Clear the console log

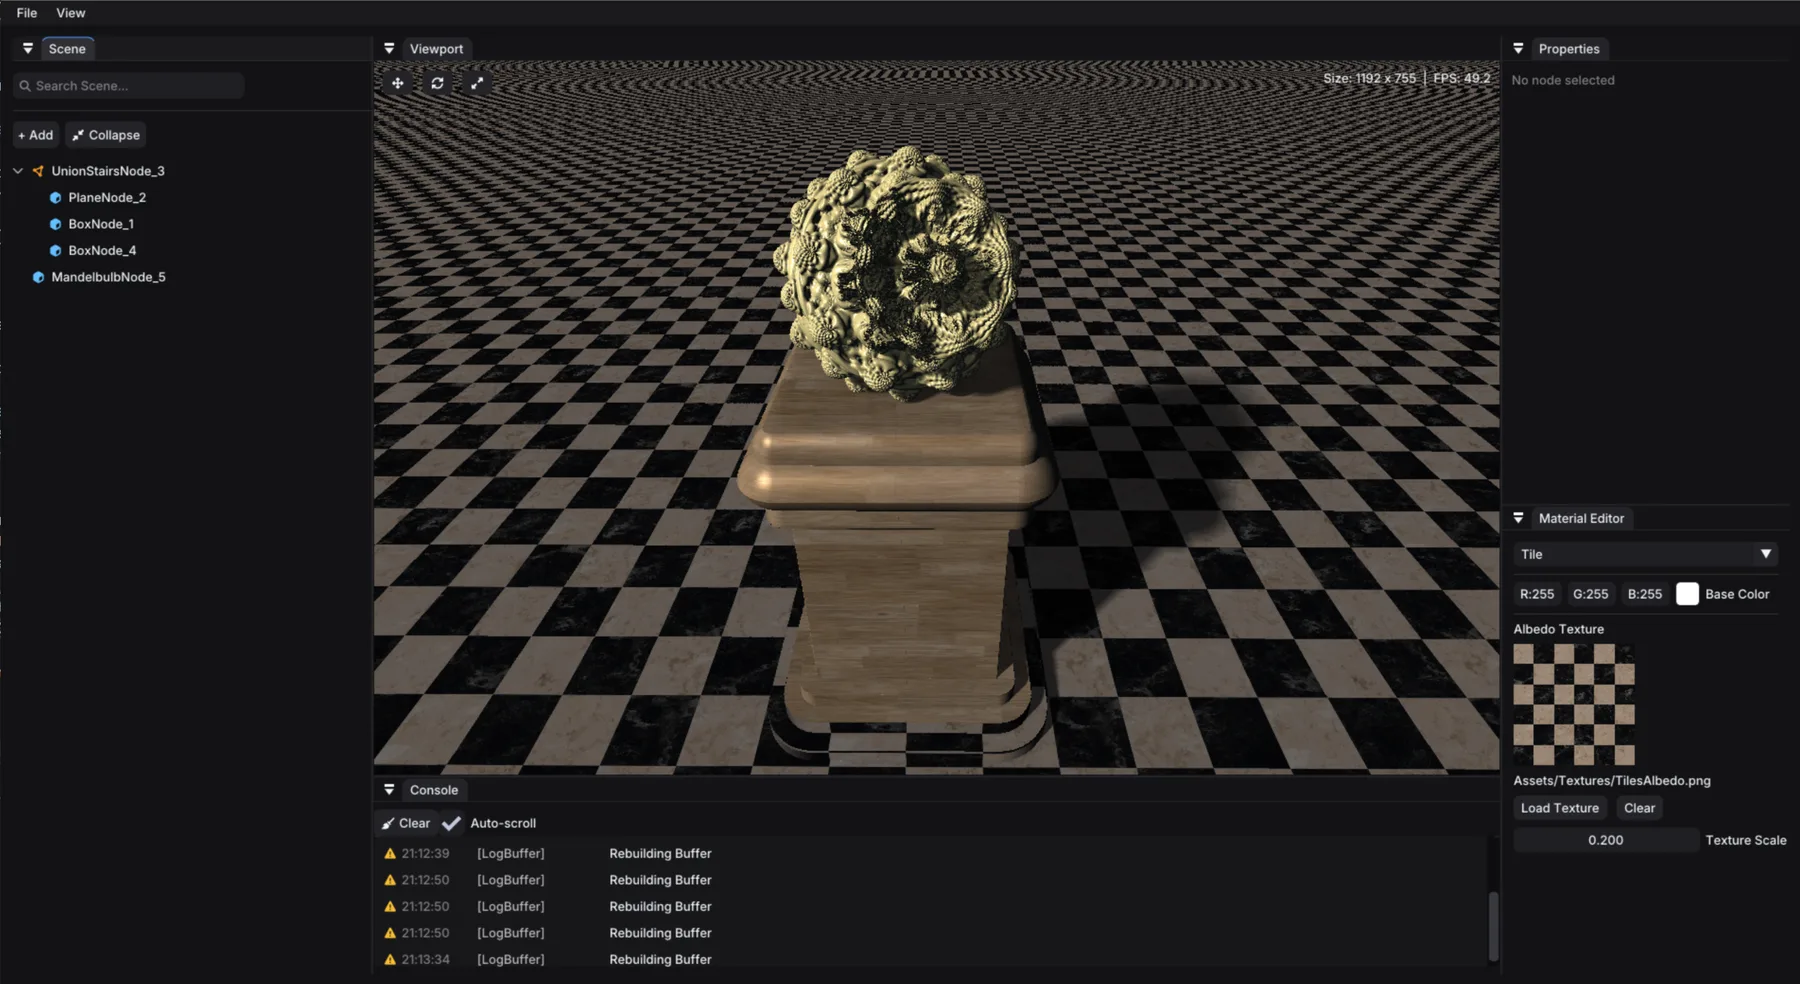(x=406, y=823)
